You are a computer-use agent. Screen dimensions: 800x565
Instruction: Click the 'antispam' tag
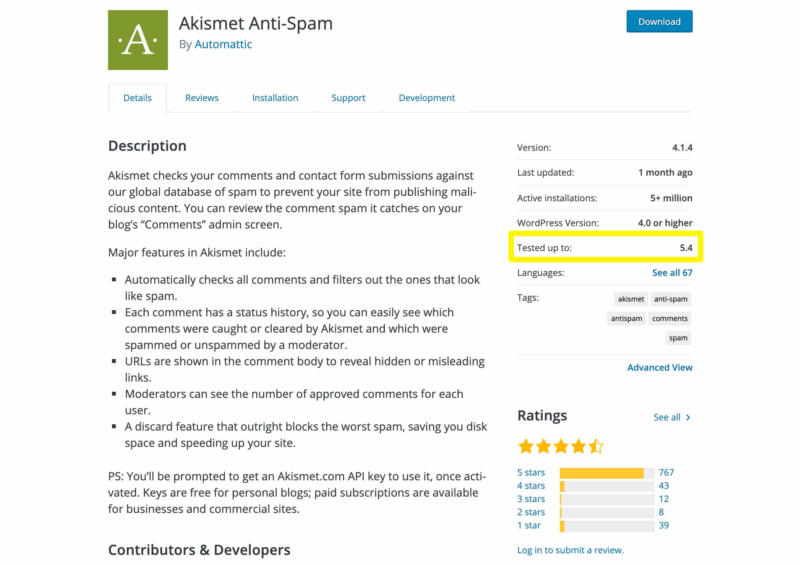point(627,318)
